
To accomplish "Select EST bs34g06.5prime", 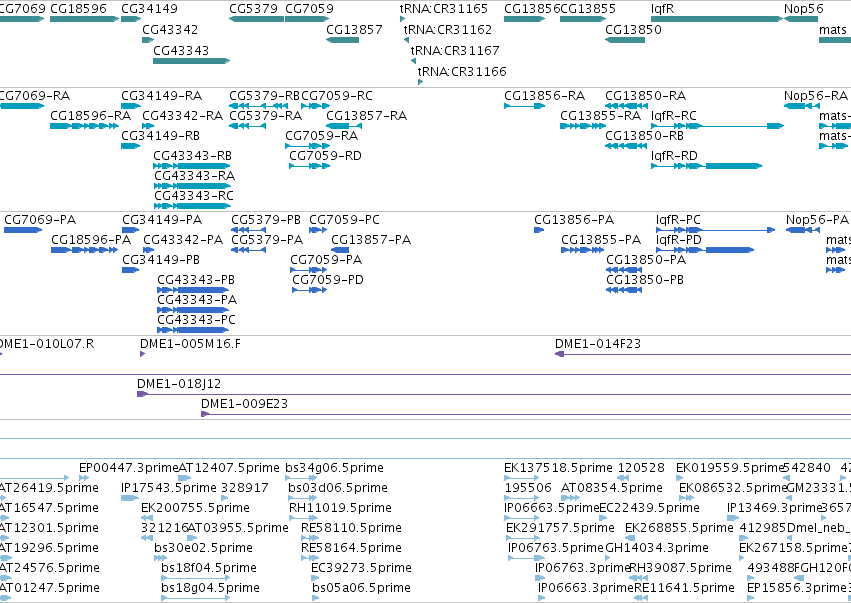I will click(x=334, y=468).
